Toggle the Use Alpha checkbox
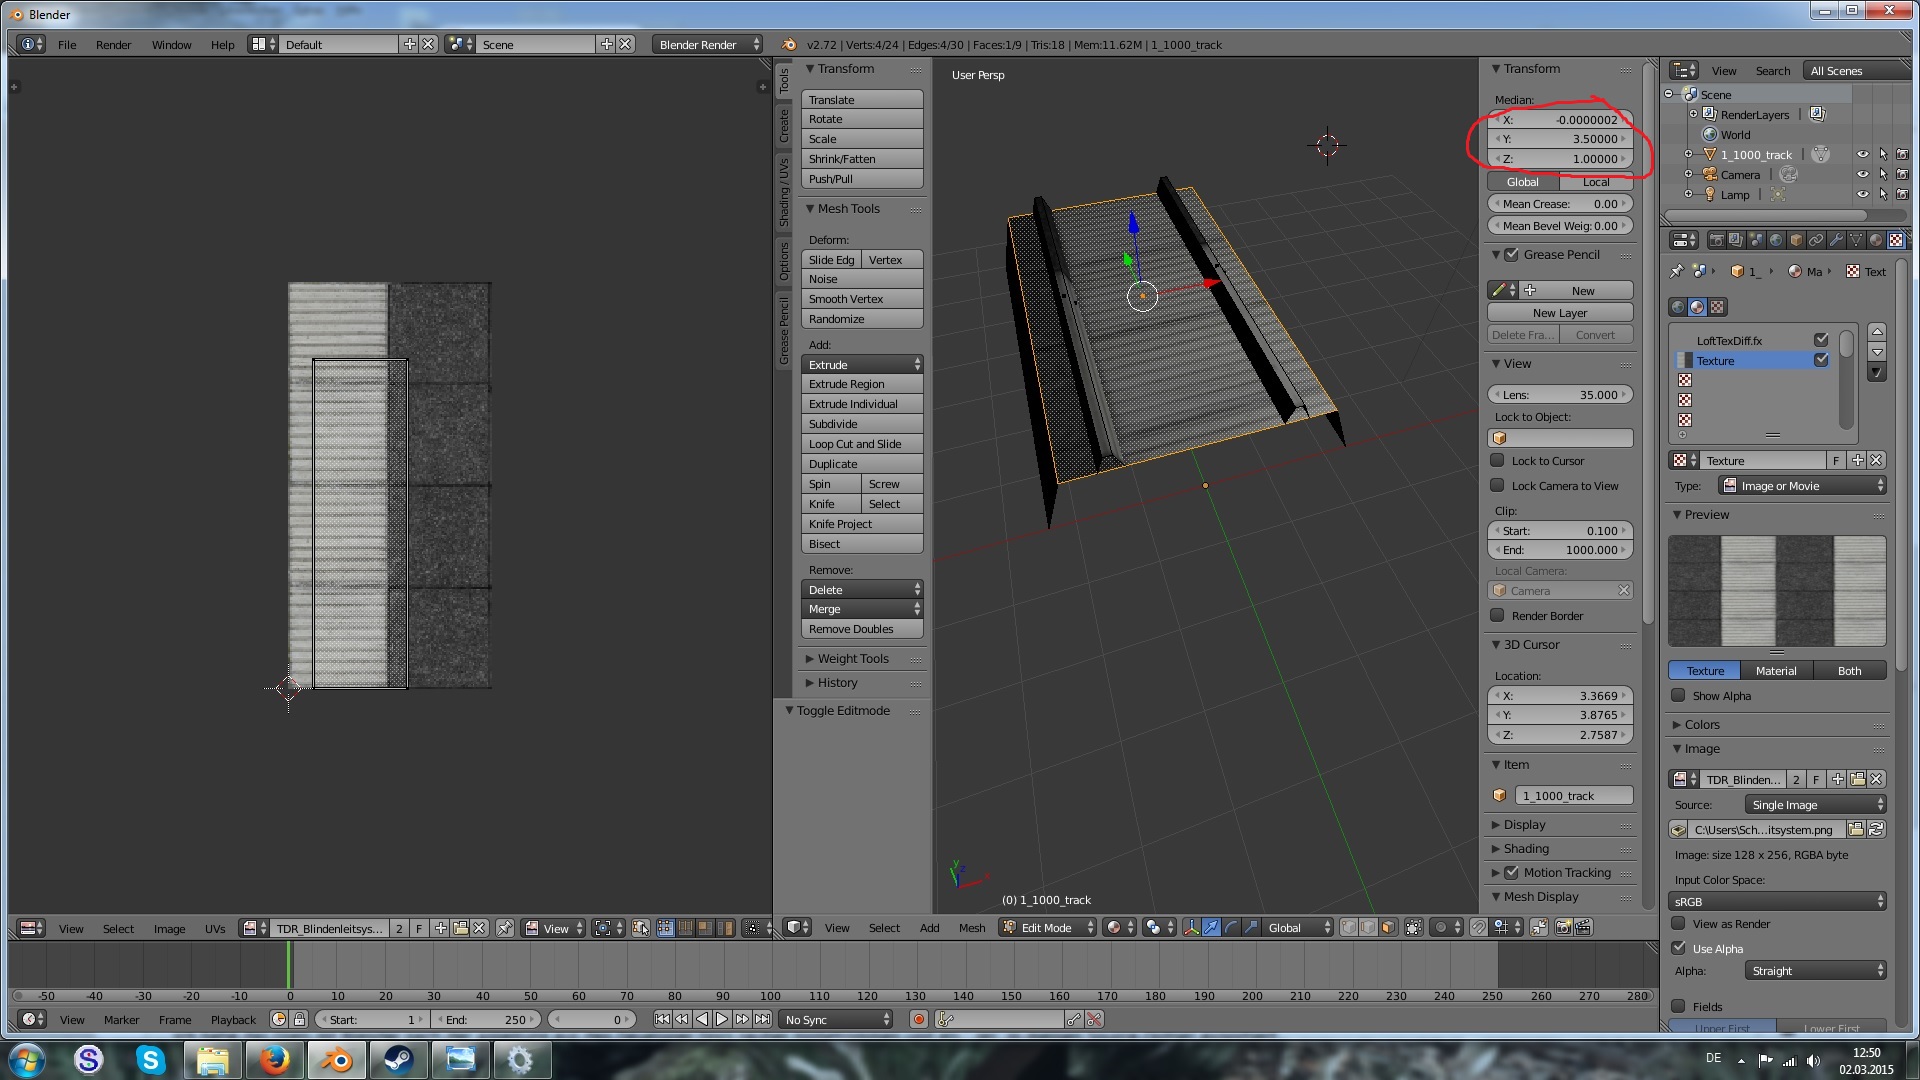 pyautogui.click(x=1678, y=948)
